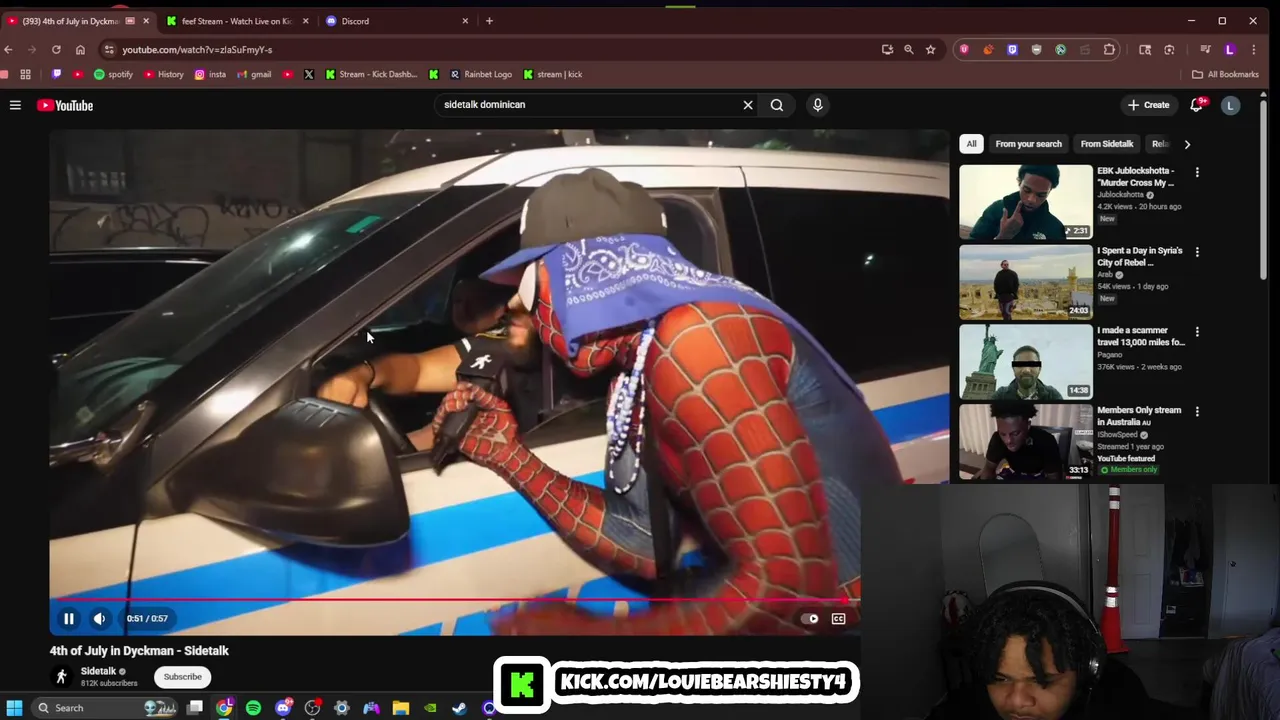Screen dimensions: 1280x720
Task: Clear the search query with X
Action: pos(748,105)
